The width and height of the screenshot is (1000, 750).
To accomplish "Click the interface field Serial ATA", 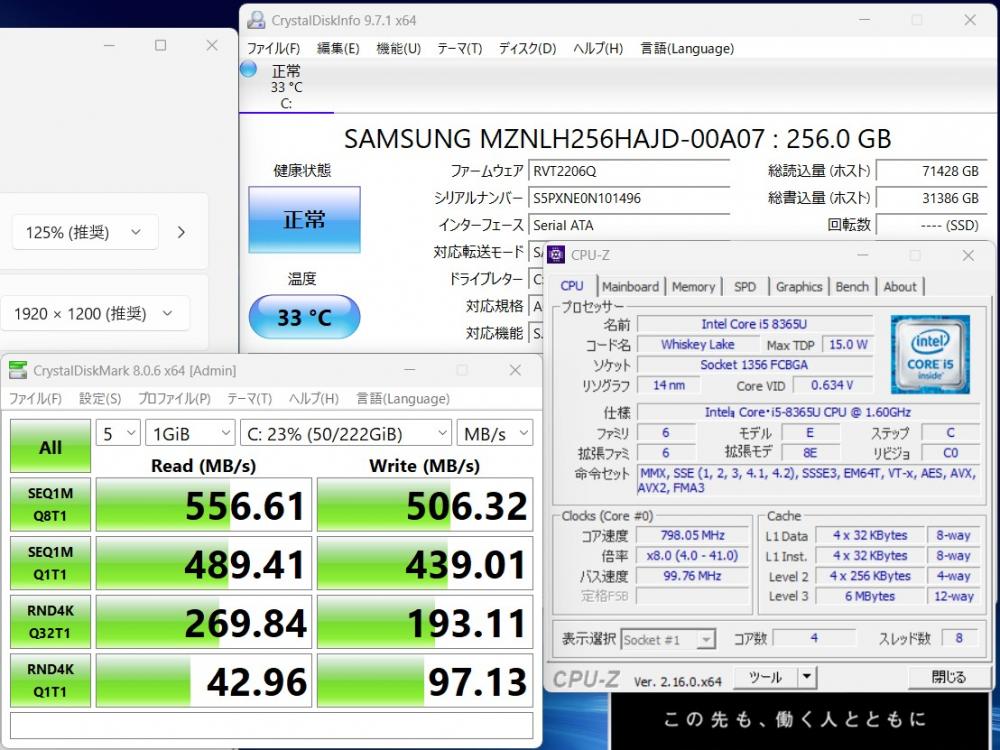I will [x=628, y=224].
